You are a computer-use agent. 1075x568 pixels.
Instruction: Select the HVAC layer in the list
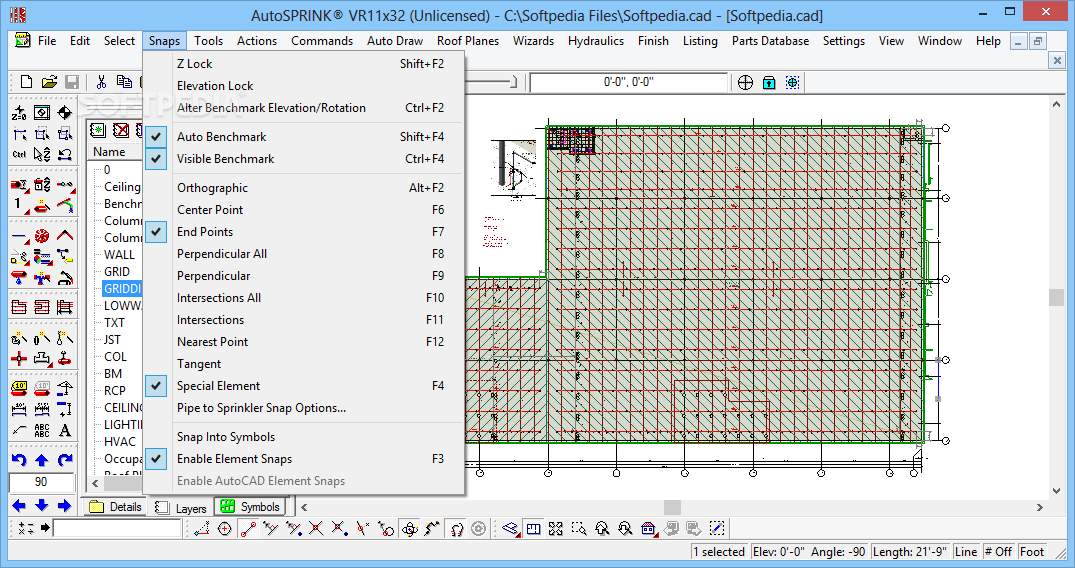(120, 442)
